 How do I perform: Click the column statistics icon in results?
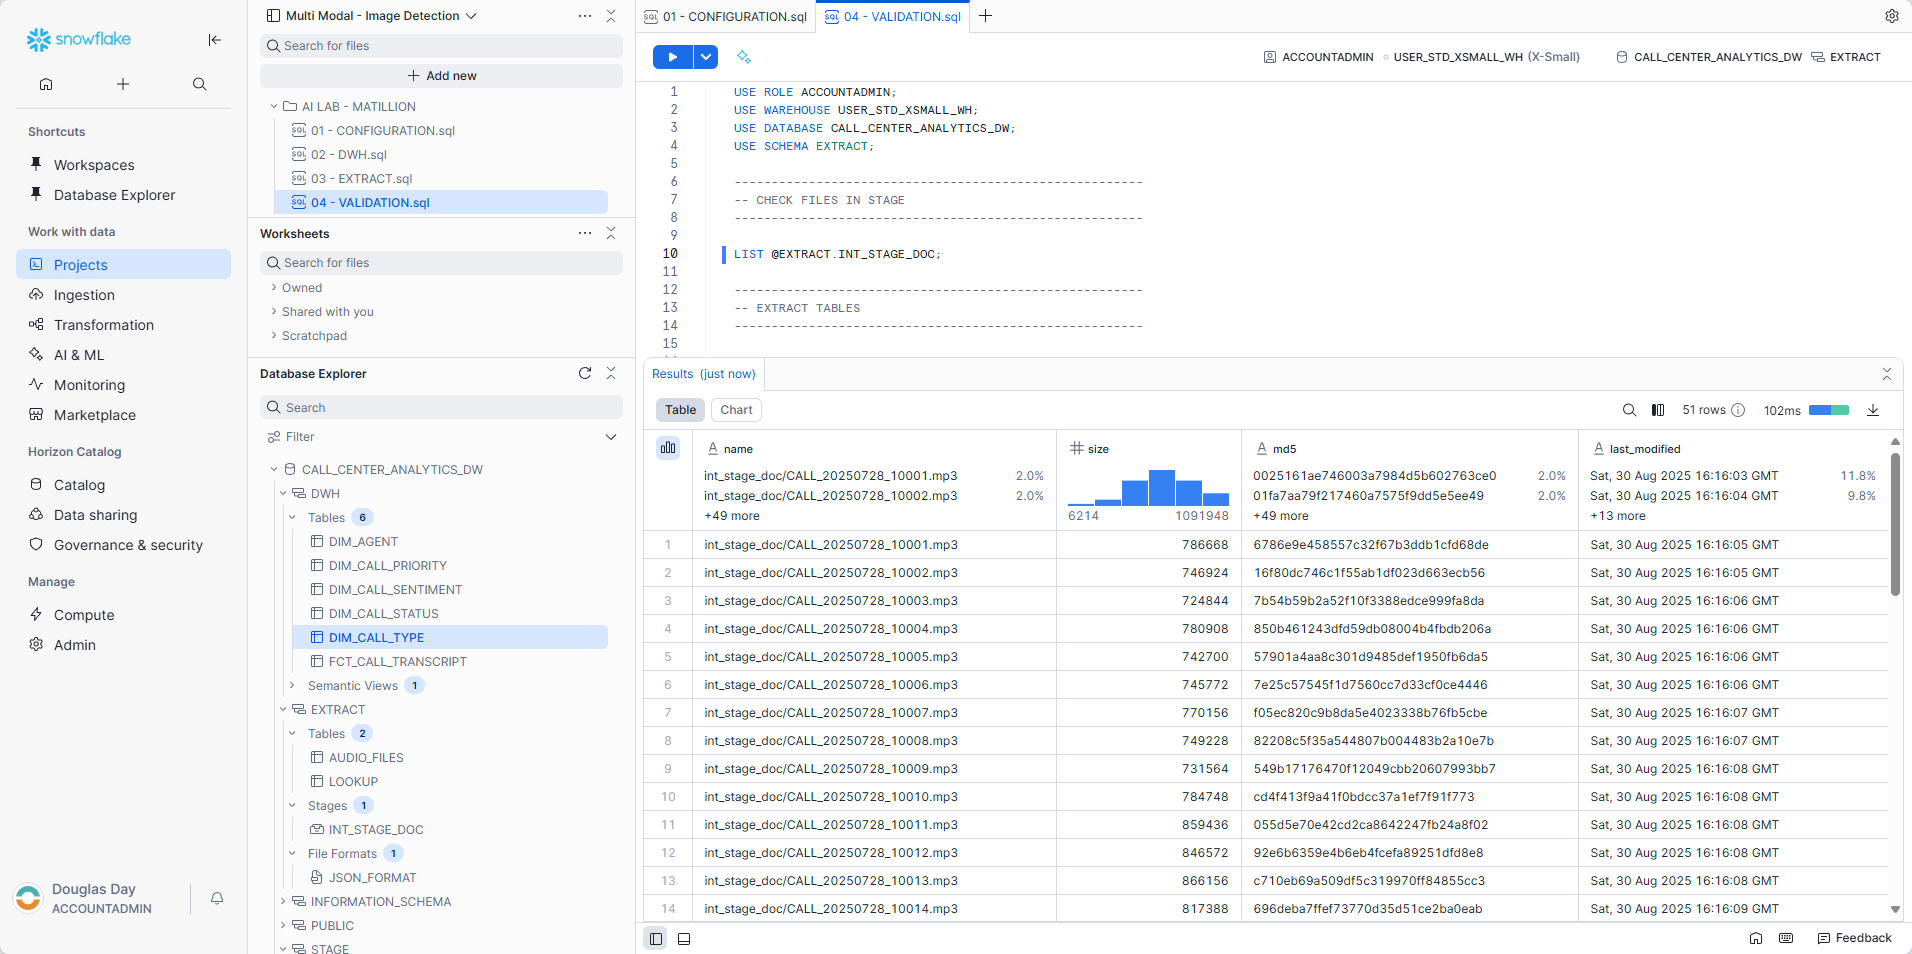[x=668, y=448]
